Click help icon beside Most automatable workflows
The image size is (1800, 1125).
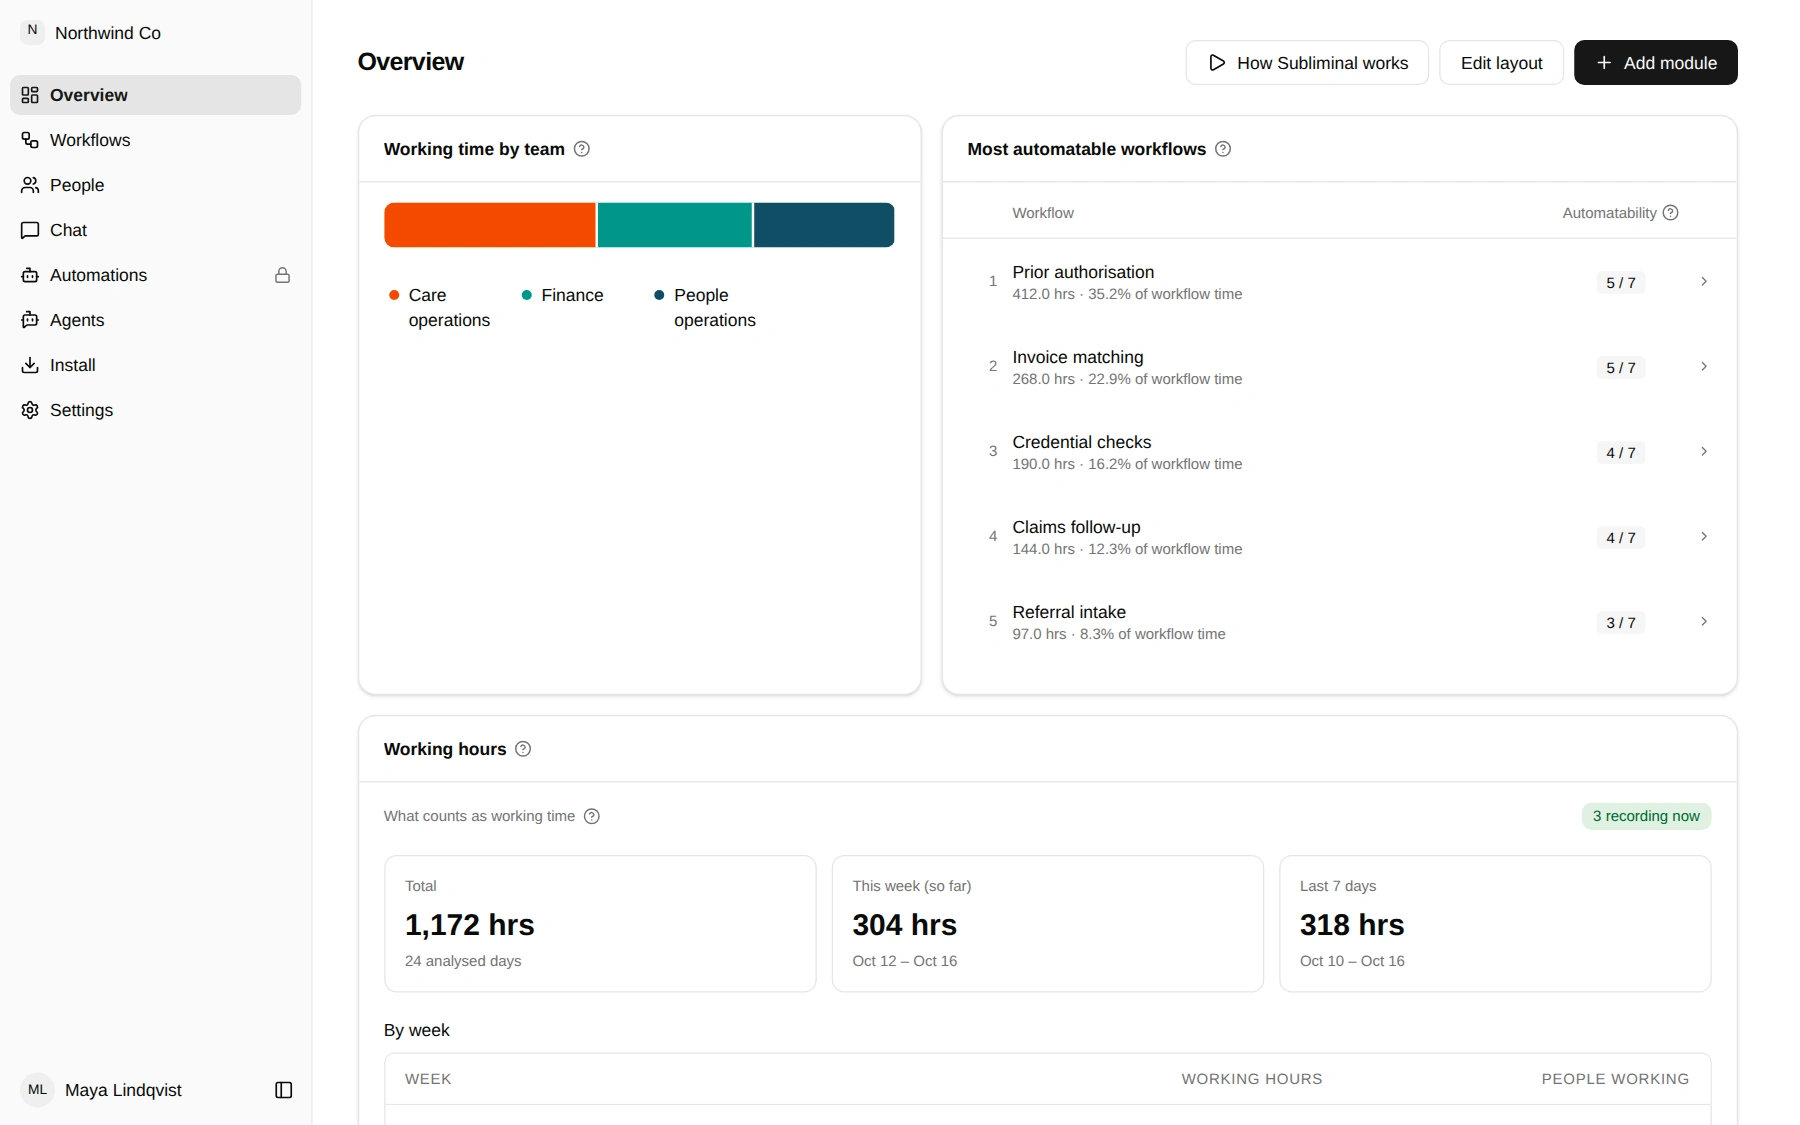1223,149
